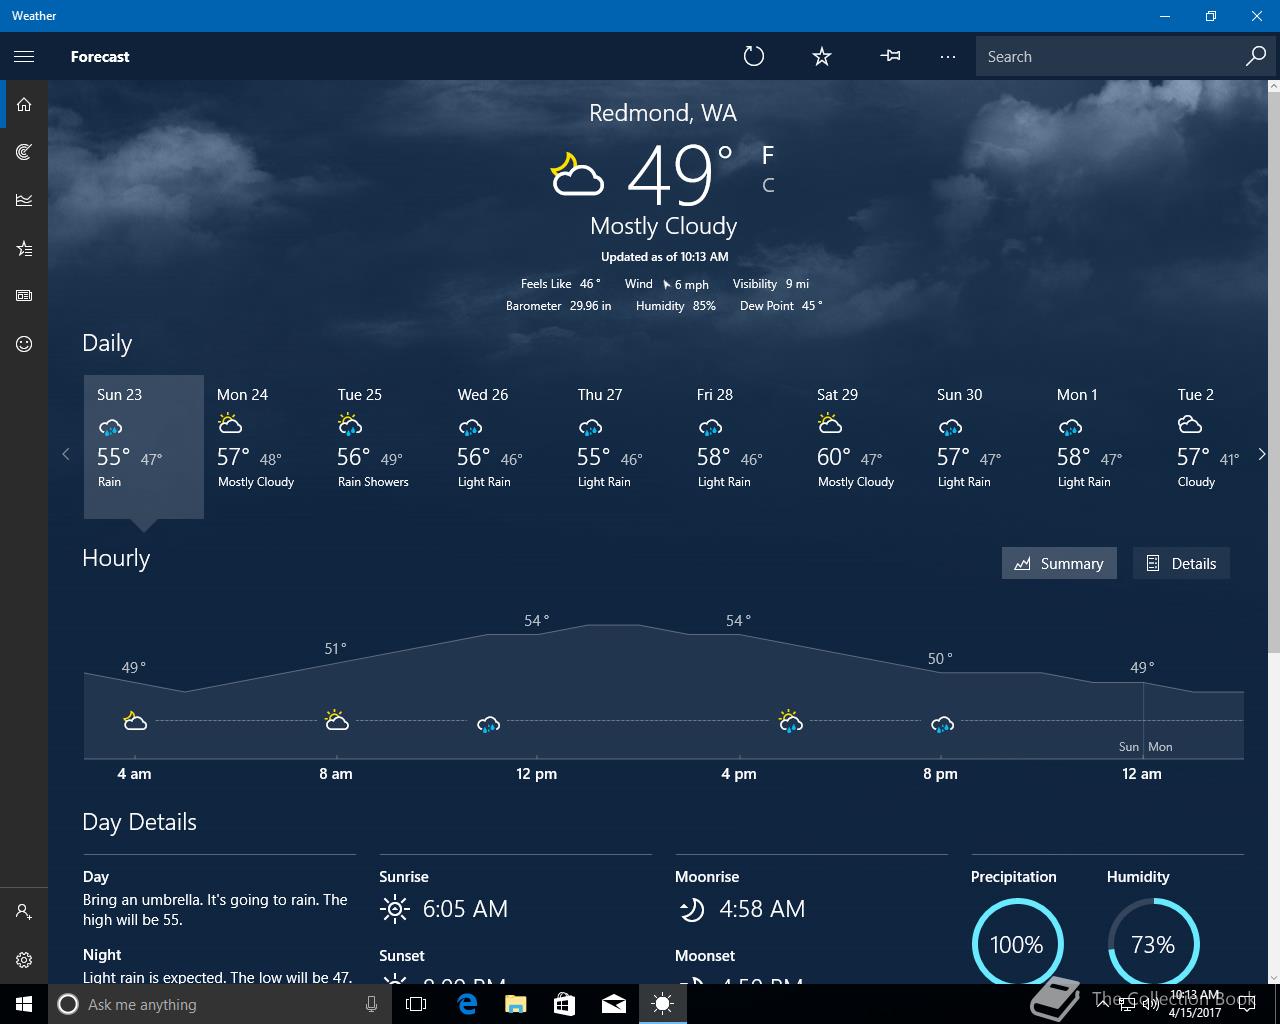The height and width of the screenshot is (1024, 1280).
Task: Click the Barometer 29.96 in reading
Action: click(558, 306)
